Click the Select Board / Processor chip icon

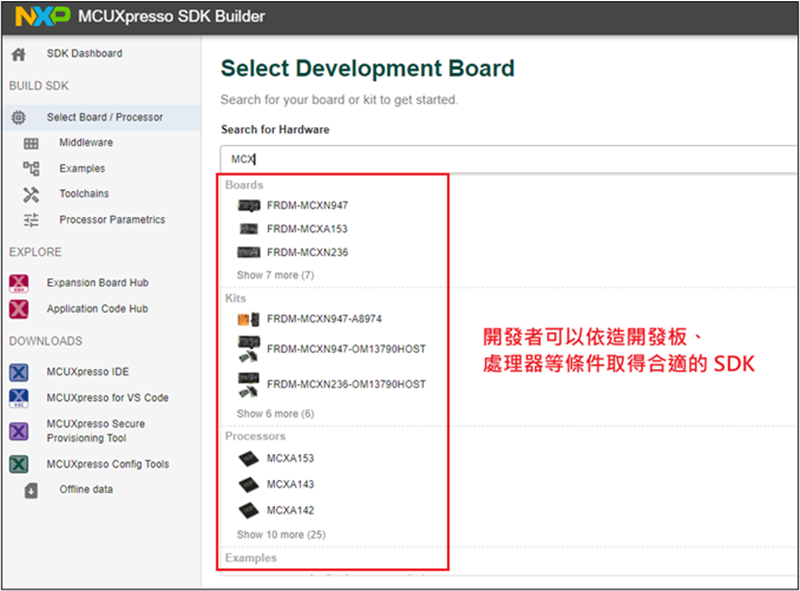pos(18,117)
